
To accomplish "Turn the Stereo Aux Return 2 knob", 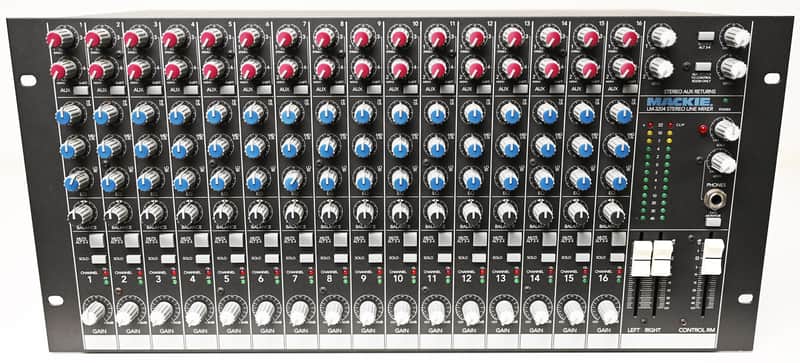I will click(x=660, y=67).
